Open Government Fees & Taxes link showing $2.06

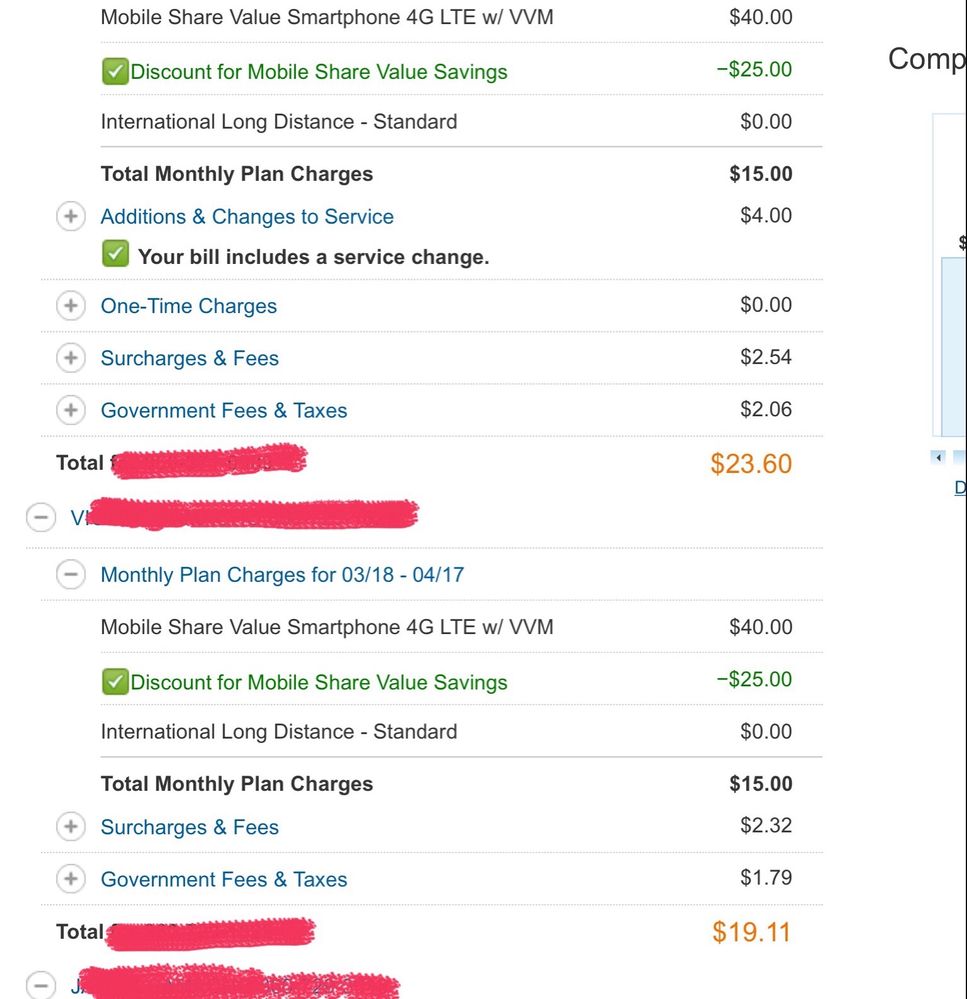point(224,410)
